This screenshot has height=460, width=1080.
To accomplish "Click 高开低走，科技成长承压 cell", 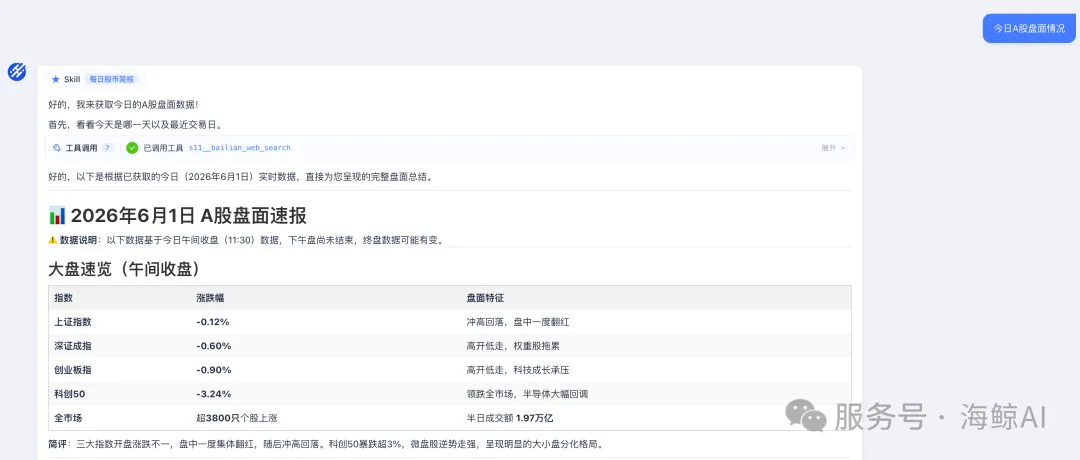I will (x=517, y=370).
